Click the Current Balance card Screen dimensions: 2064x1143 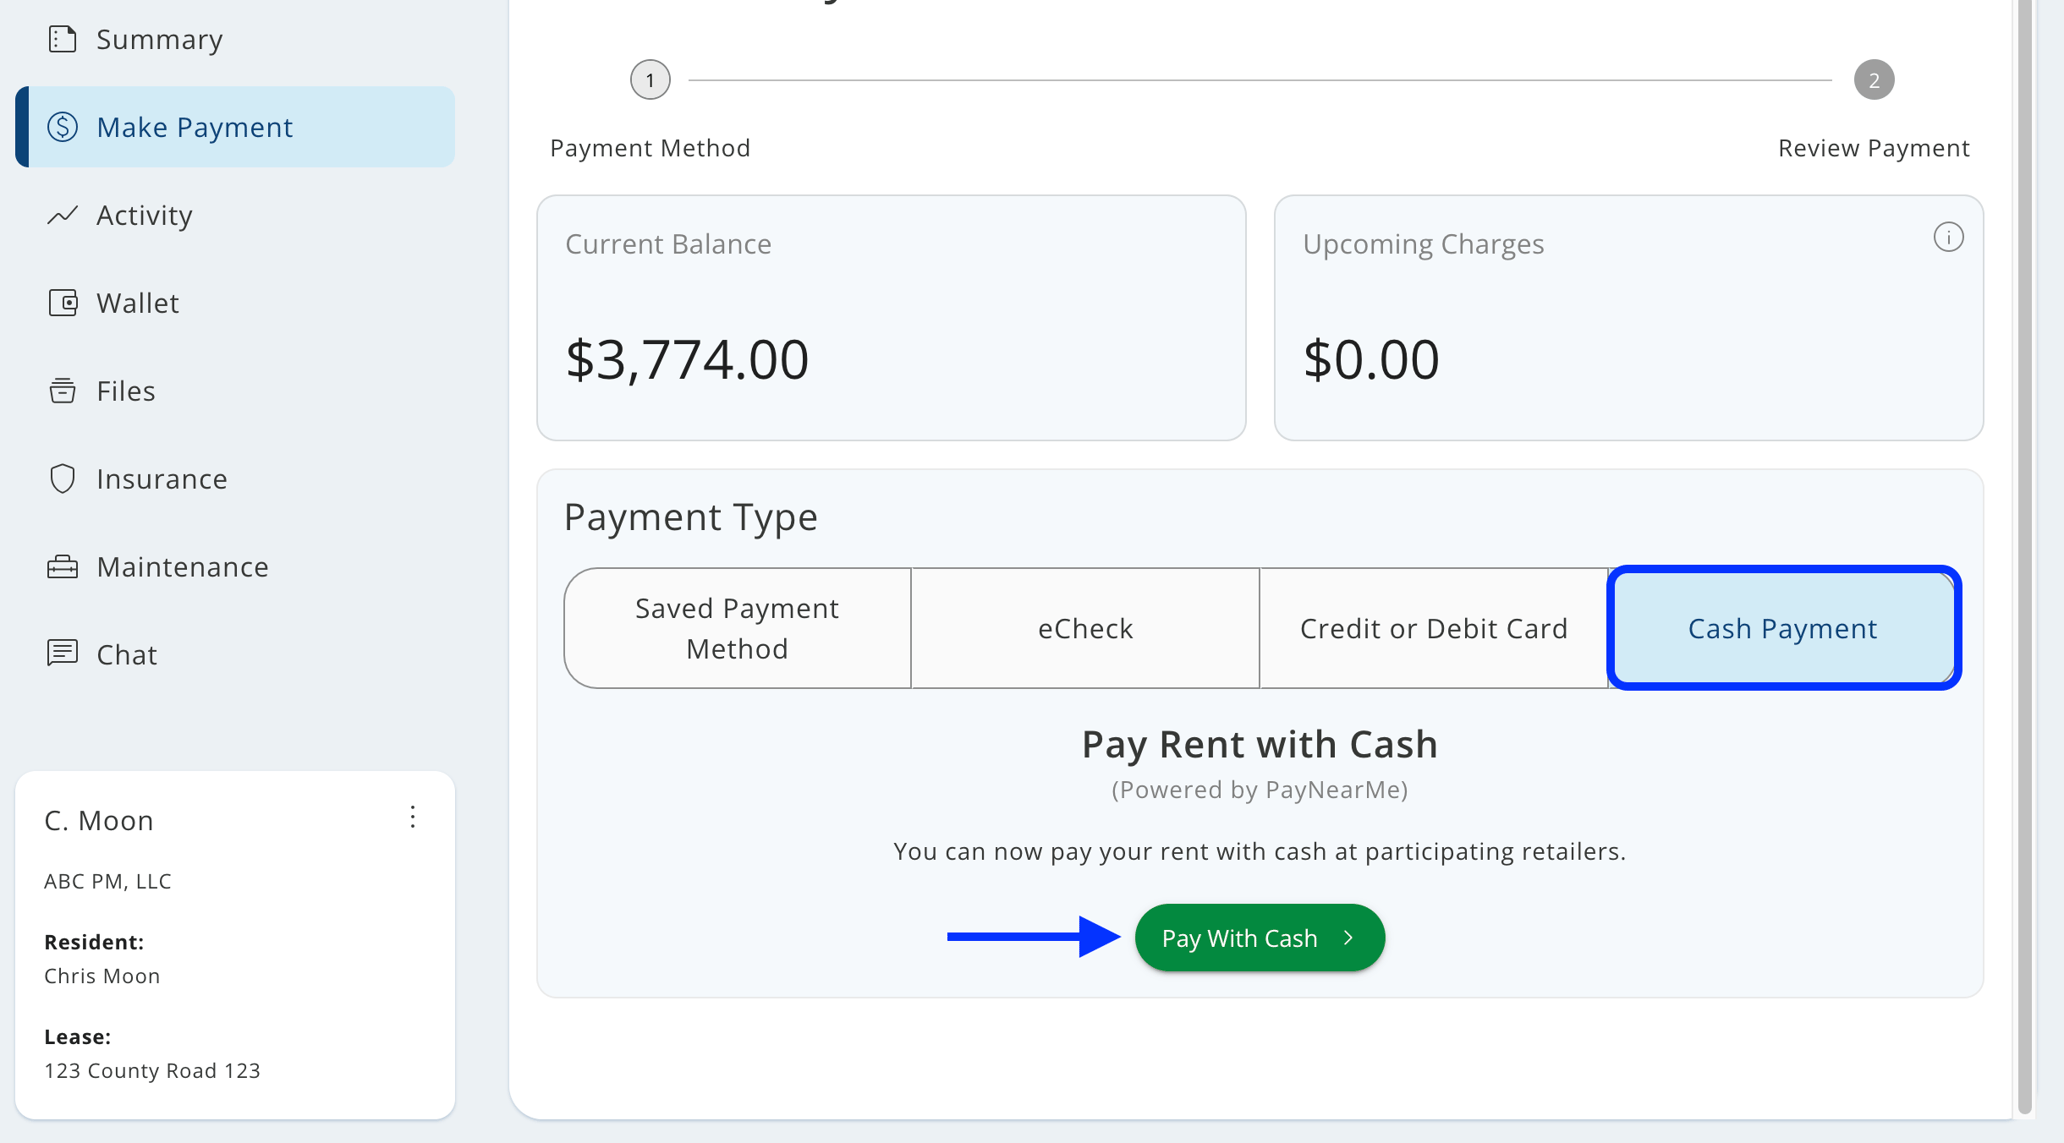point(891,318)
